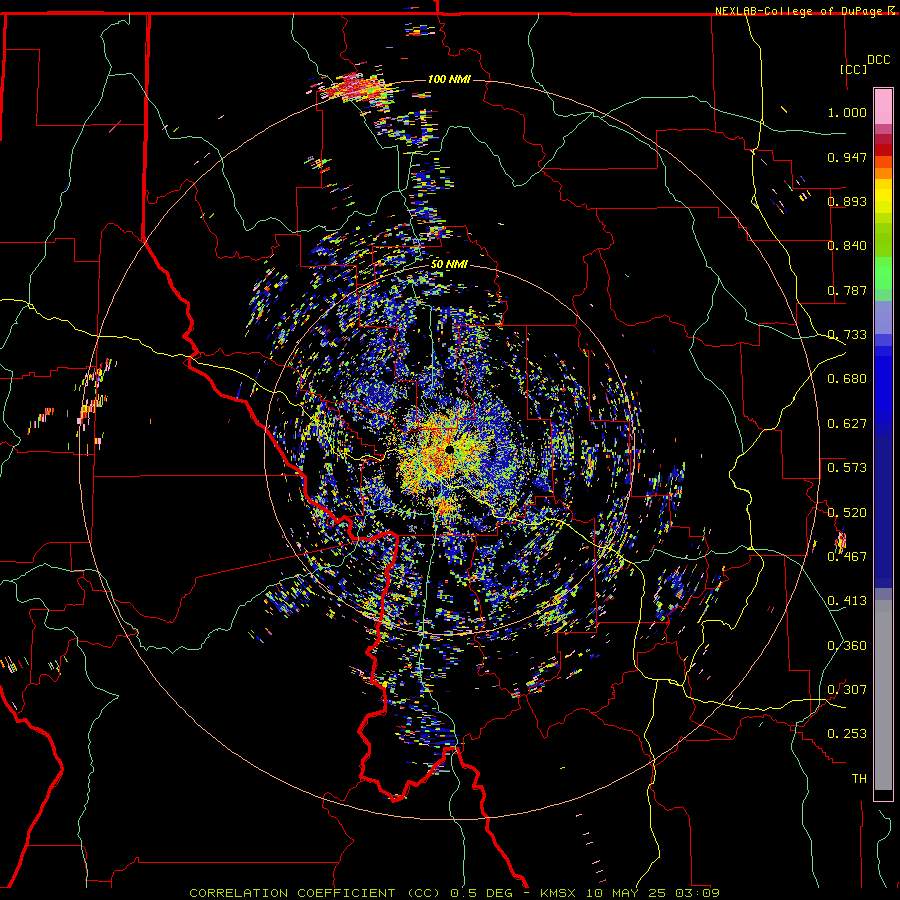Select the 0.413 legend value
Screen dimensions: 900x900
coord(847,601)
